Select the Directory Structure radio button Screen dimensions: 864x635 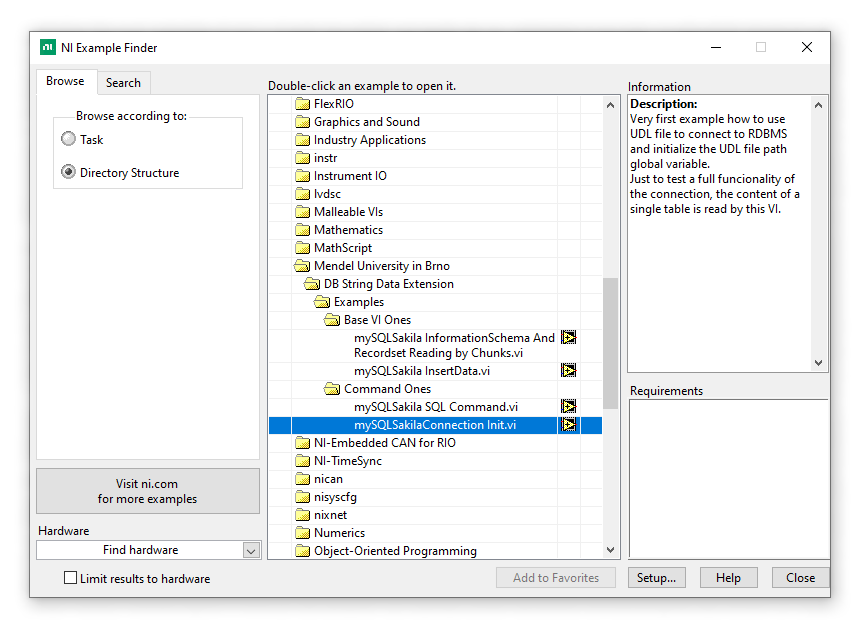(69, 173)
